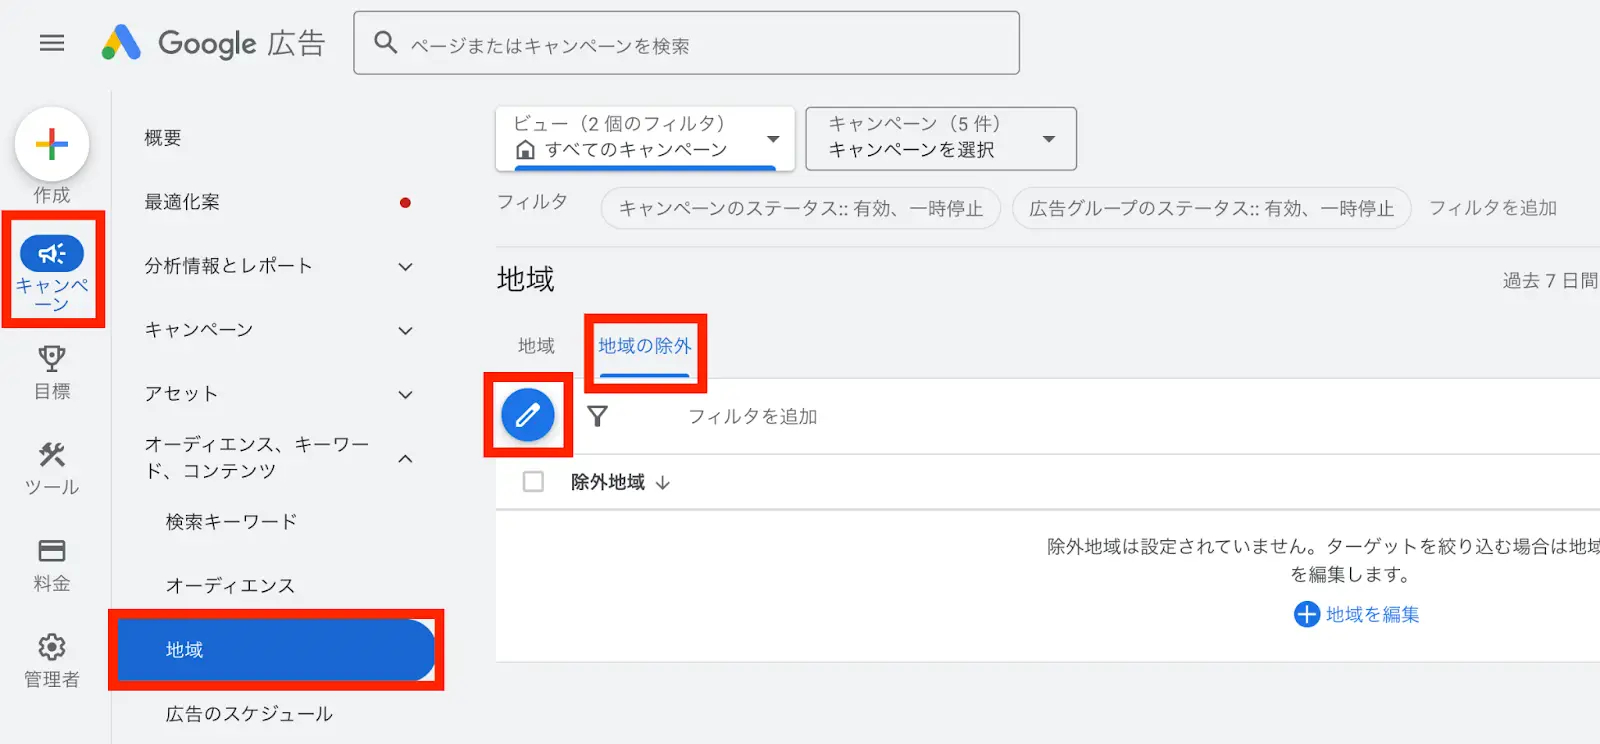
Task: Click the plus icon beside 地域を編集
Action: coord(1307,614)
